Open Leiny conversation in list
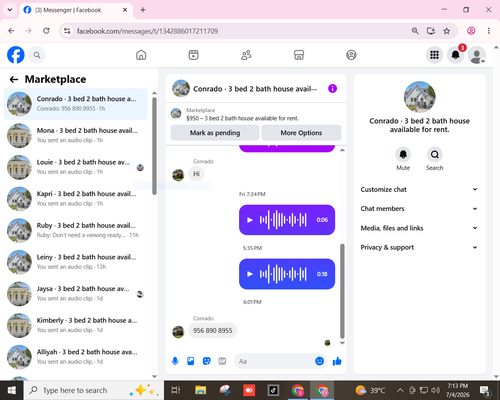 [x=75, y=262]
